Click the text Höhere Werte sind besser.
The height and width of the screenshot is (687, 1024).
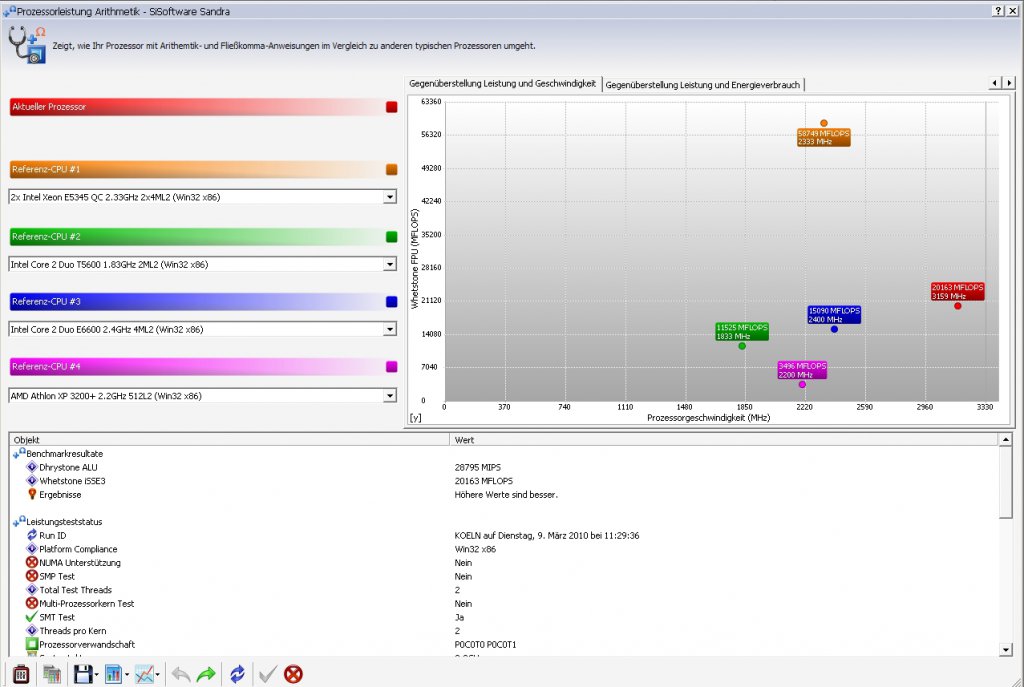pyautogui.click(x=506, y=494)
